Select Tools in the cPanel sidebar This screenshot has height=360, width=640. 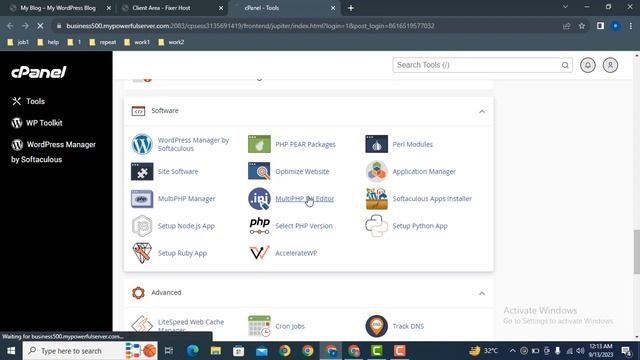29,101
